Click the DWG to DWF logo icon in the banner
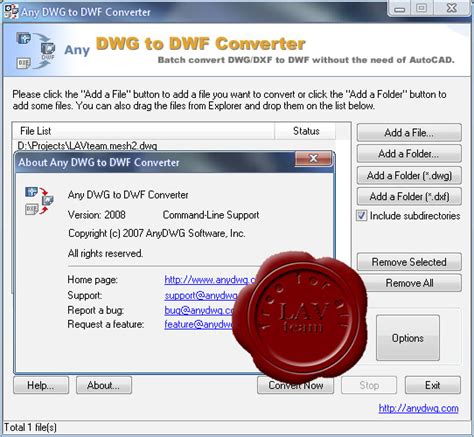This screenshot has height=437, width=474. pyautogui.click(x=36, y=51)
